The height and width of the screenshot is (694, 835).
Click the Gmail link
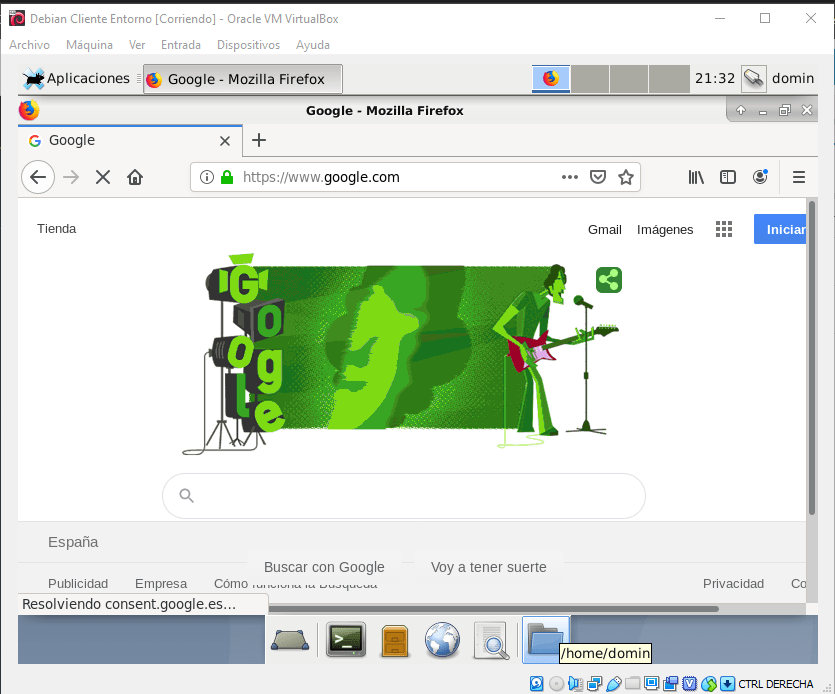(604, 229)
